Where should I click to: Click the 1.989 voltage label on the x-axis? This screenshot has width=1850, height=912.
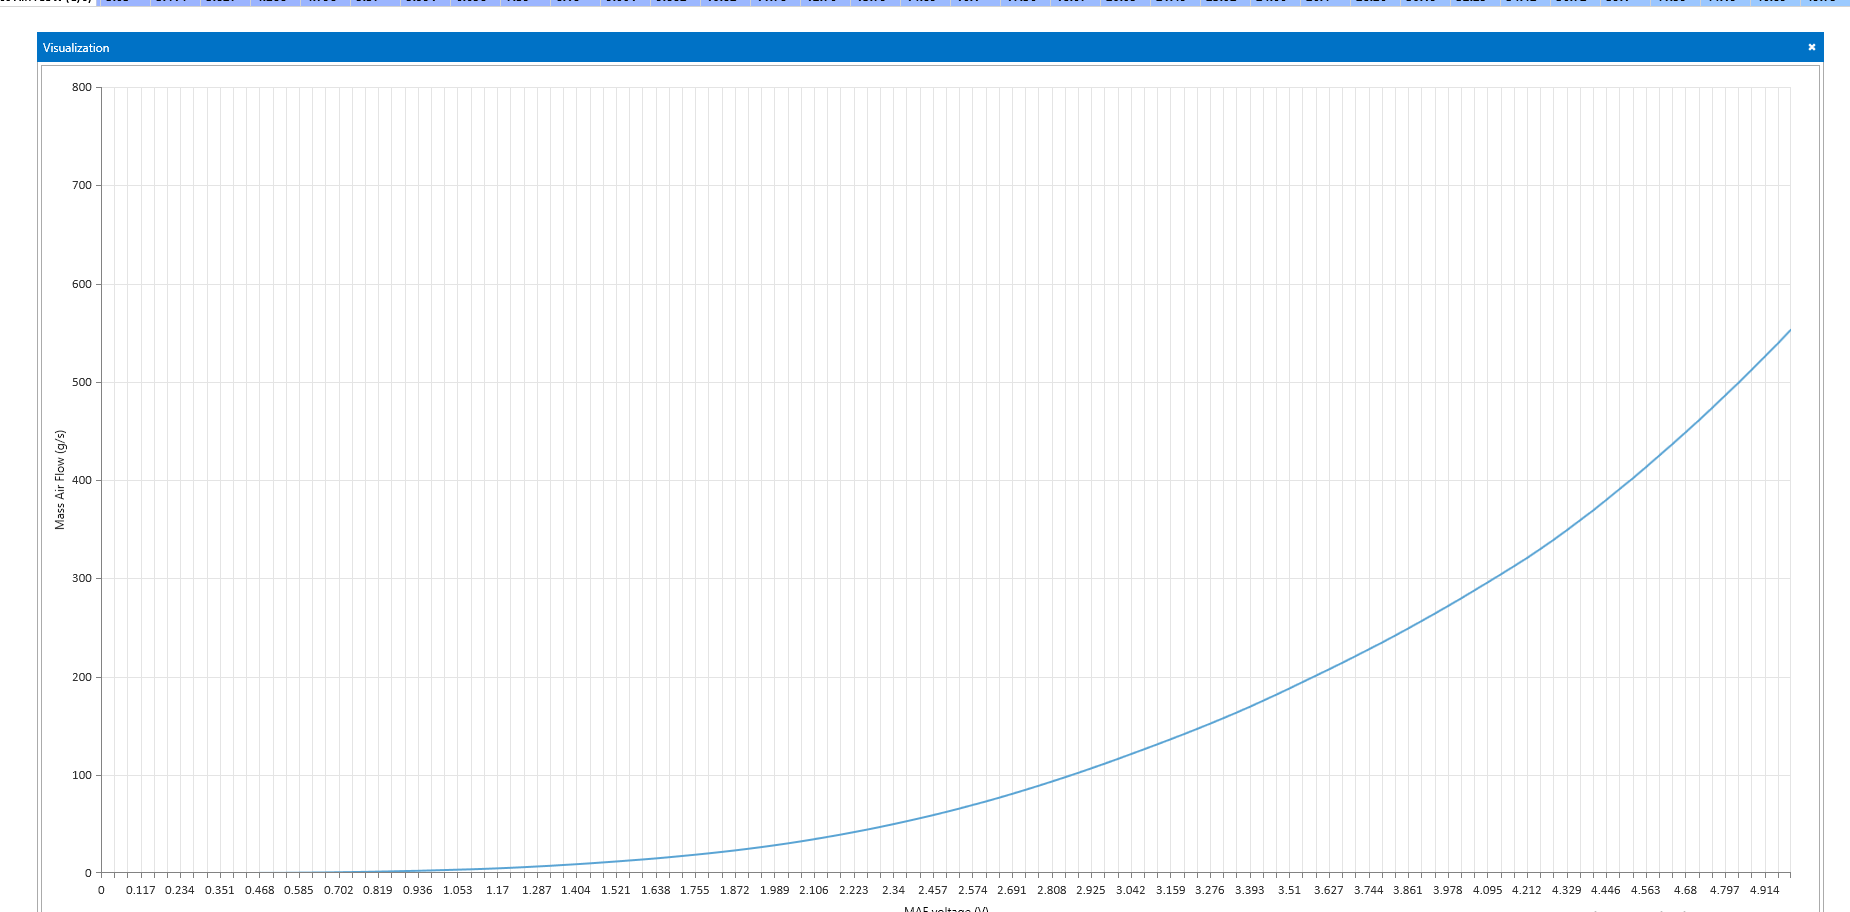click(x=774, y=890)
